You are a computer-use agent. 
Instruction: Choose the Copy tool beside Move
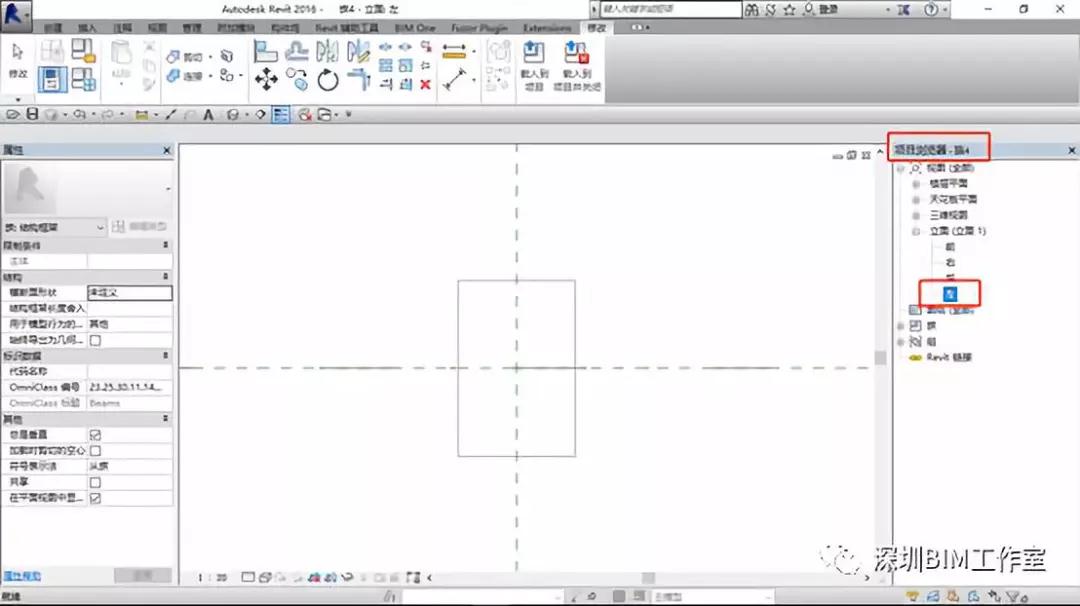[x=297, y=80]
